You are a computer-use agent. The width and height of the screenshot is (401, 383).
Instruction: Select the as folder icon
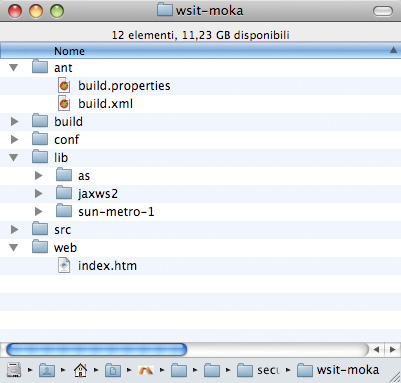point(64,175)
